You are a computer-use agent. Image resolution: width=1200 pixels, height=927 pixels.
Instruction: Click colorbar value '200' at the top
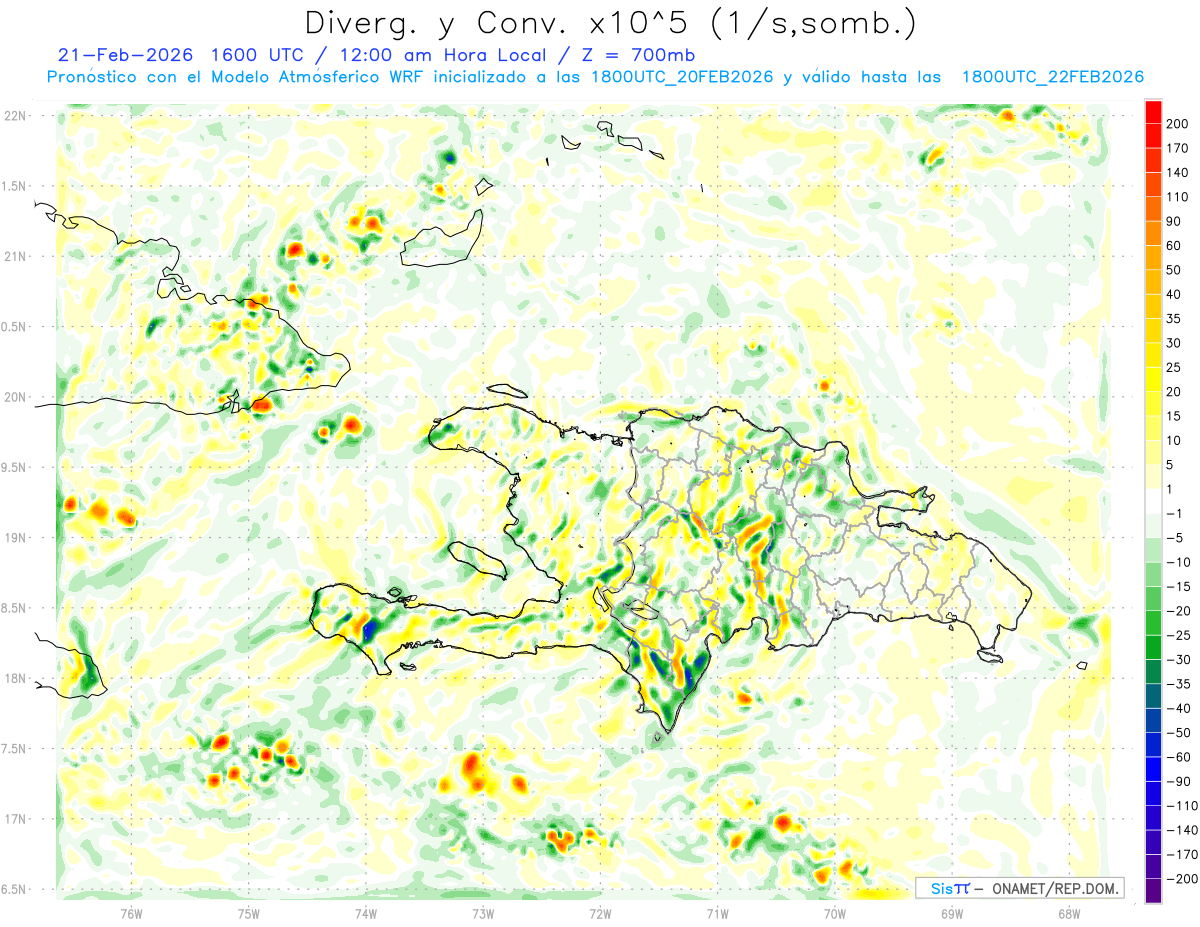point(1179,125)
